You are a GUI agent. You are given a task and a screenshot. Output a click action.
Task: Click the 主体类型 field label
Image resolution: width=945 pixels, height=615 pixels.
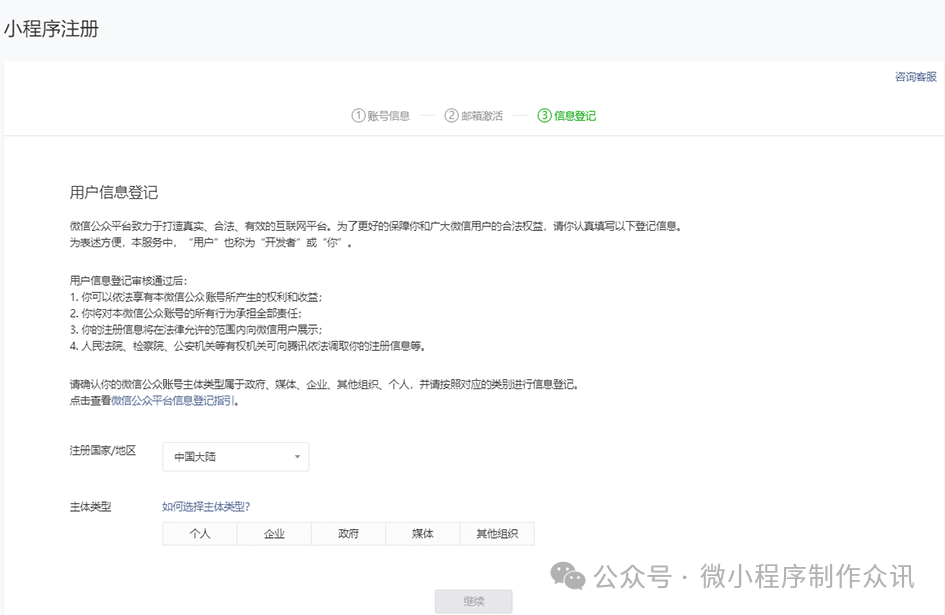coord(90,506)
